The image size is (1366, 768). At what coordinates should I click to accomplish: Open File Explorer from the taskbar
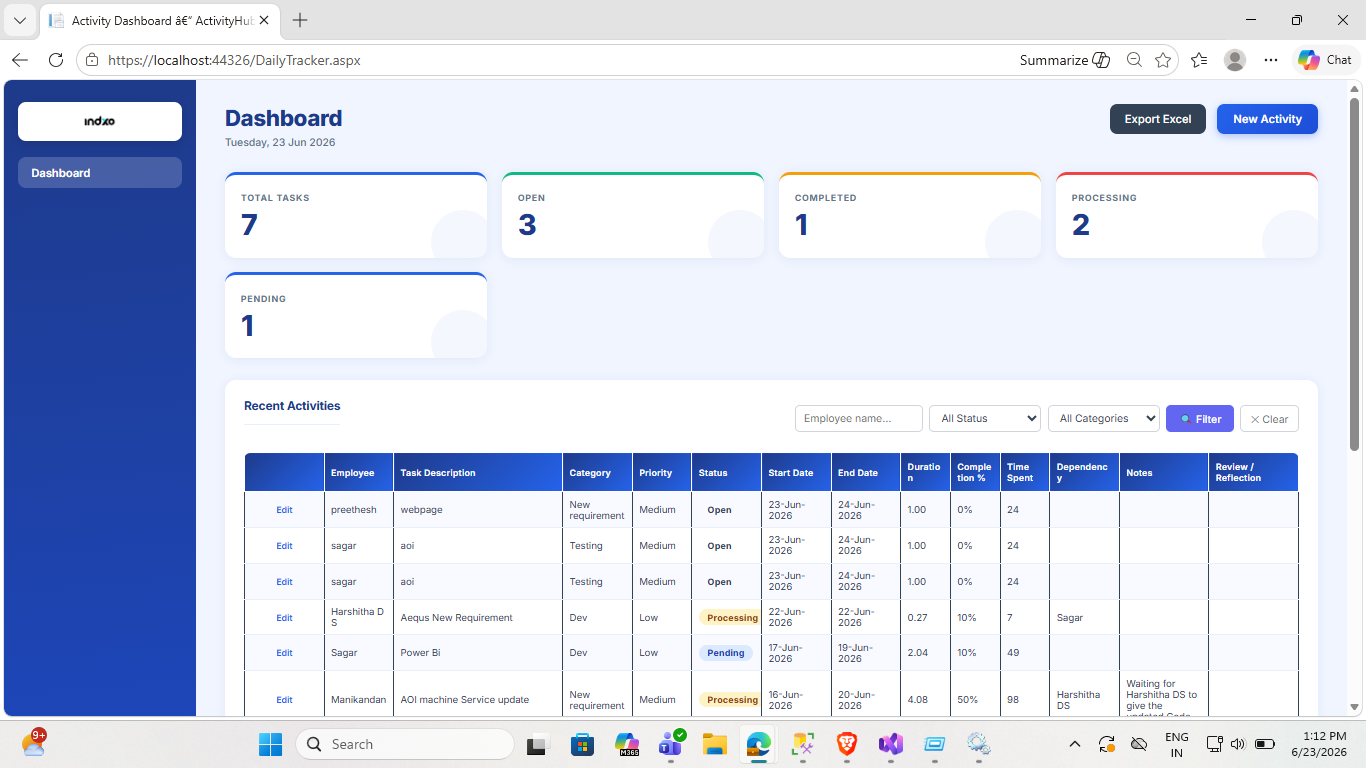click(715, 744)
